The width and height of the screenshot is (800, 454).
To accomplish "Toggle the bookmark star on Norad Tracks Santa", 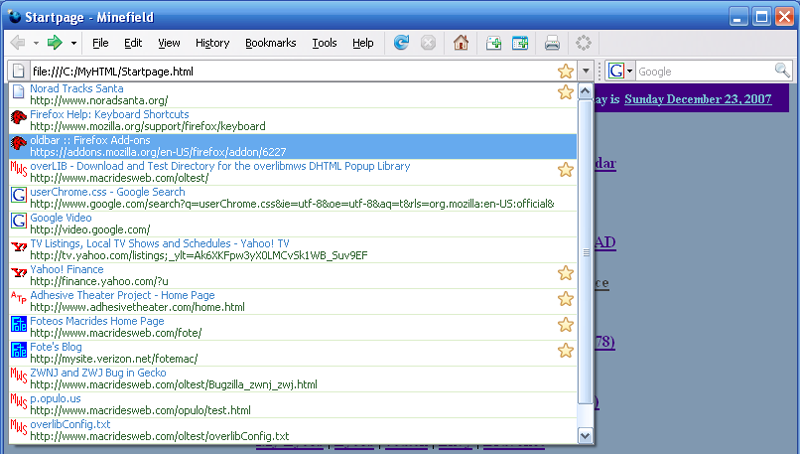I will tap(565, 92).
